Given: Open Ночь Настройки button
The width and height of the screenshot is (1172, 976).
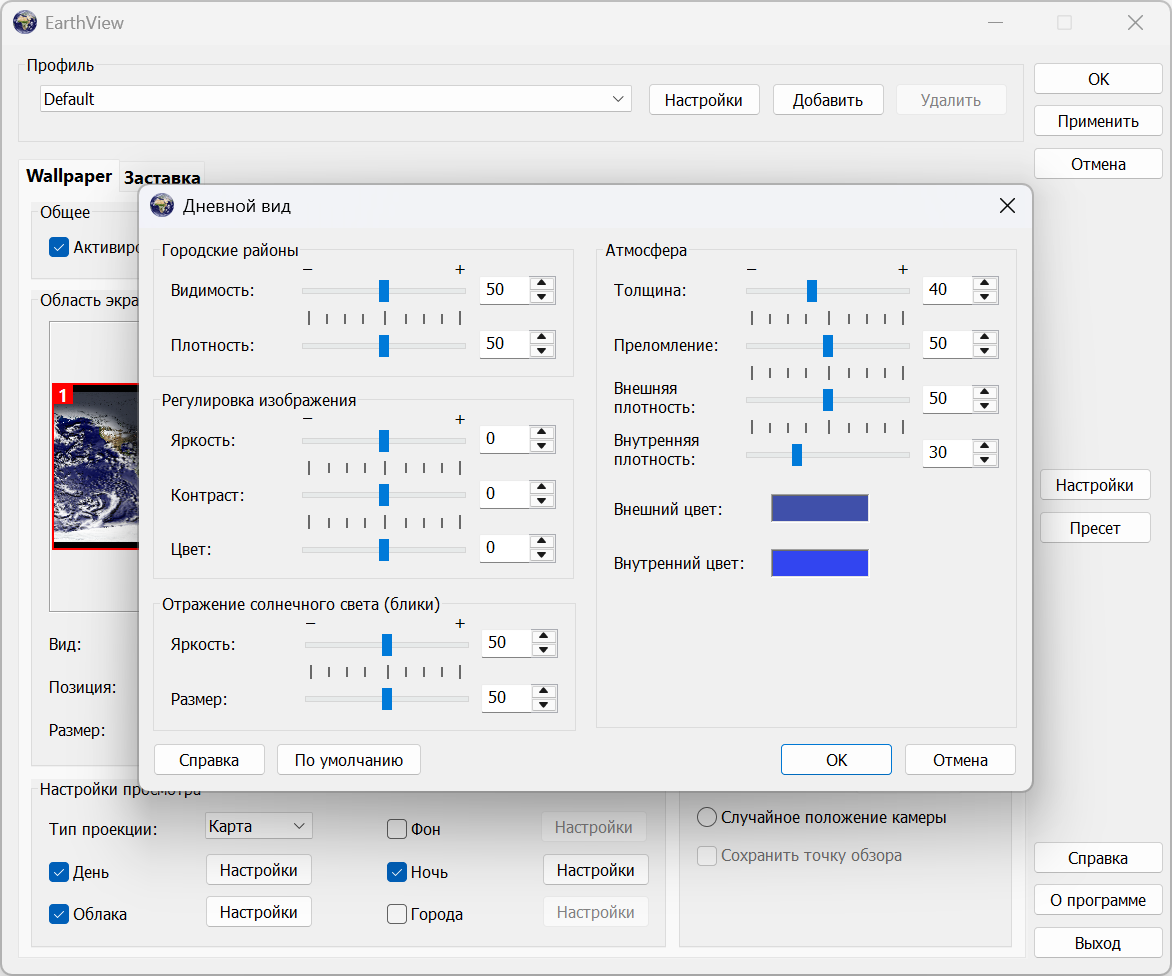Looking at the screenshot, I should tap(596, 870).
